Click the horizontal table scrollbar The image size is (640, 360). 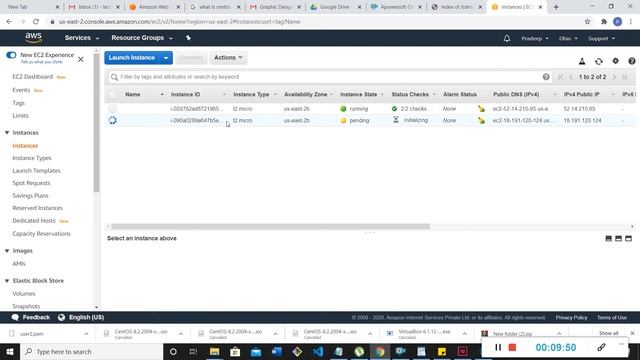[270, 227]
